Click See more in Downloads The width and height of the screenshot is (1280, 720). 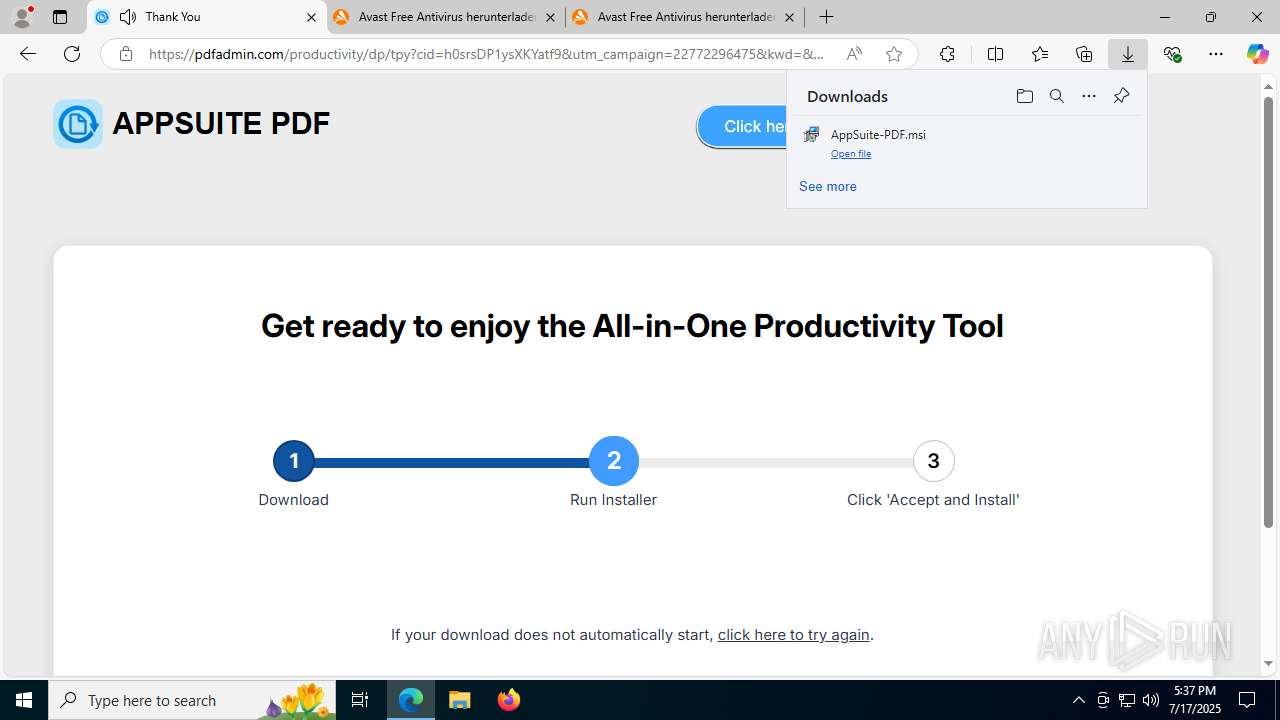[827, 186]
